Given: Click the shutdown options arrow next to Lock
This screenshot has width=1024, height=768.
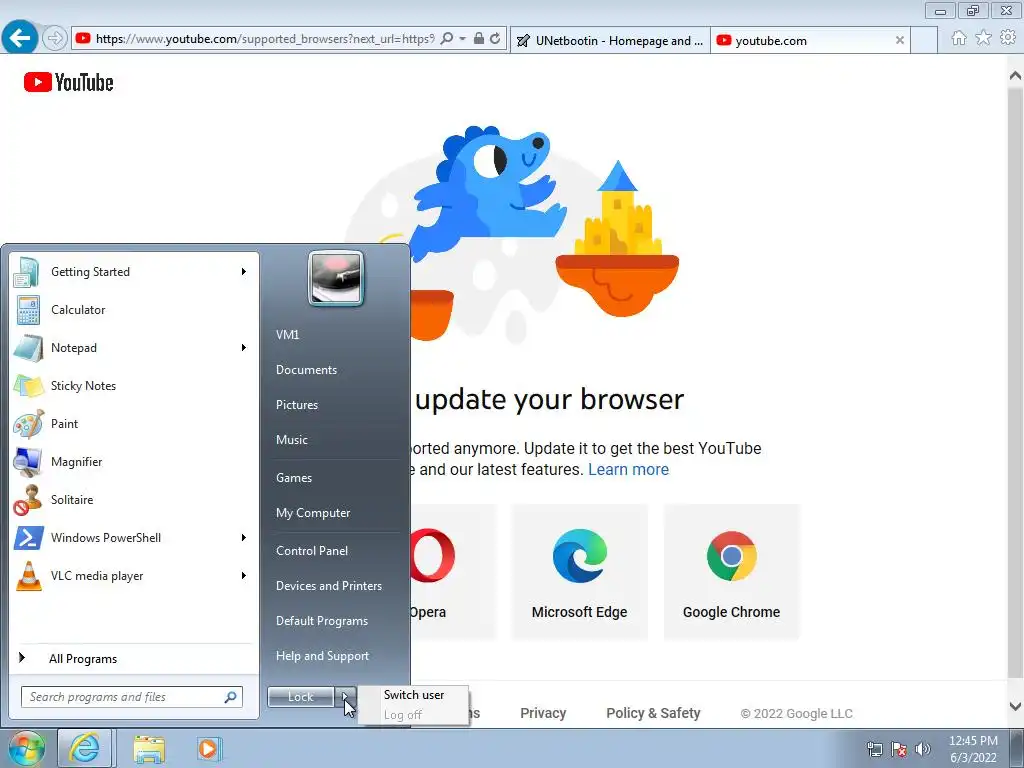Looking at the screenshot, I should tap(346, 697).
